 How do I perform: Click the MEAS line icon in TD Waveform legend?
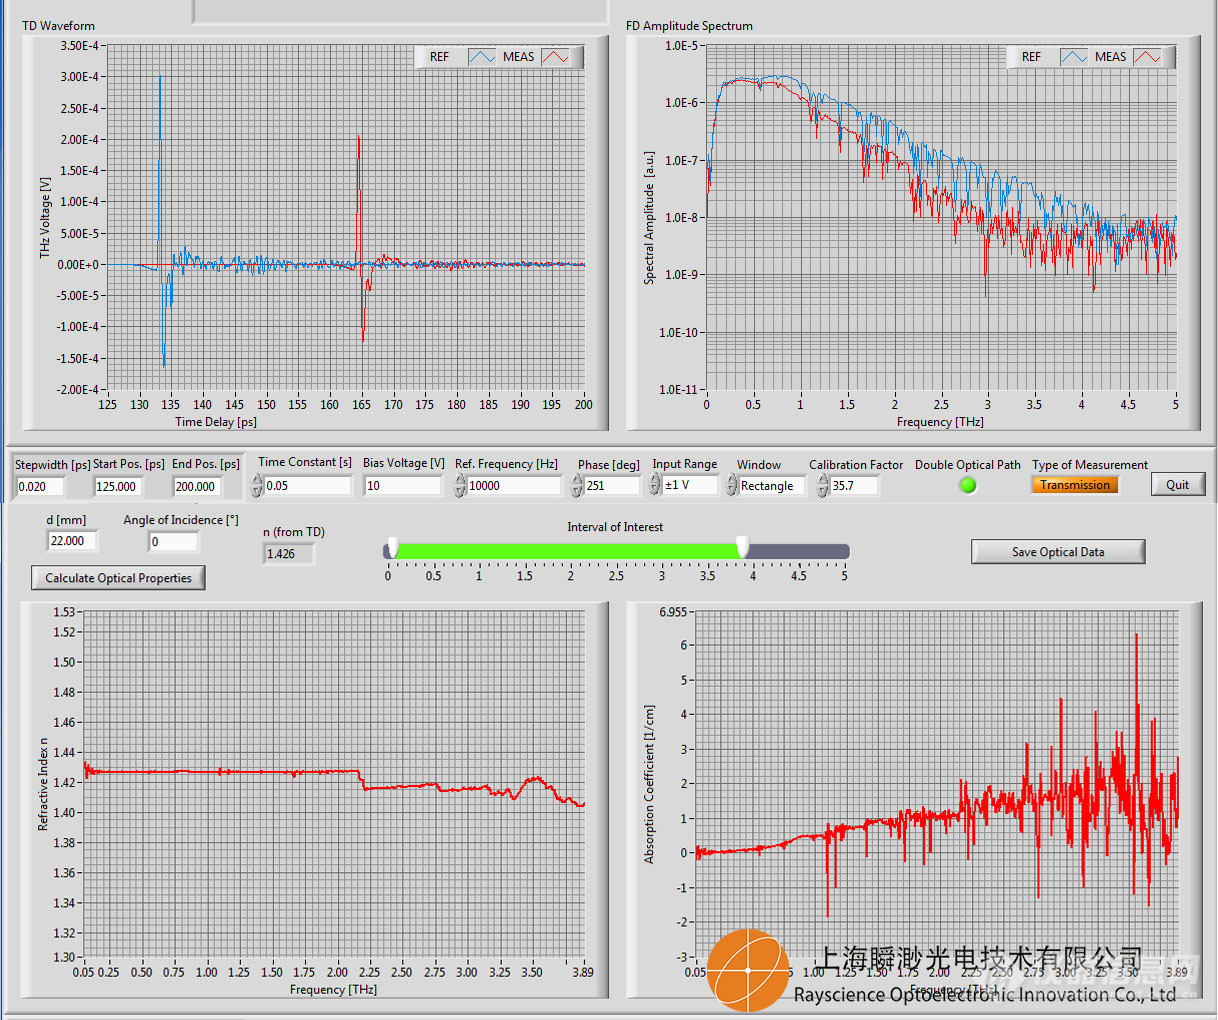[555, 57]
